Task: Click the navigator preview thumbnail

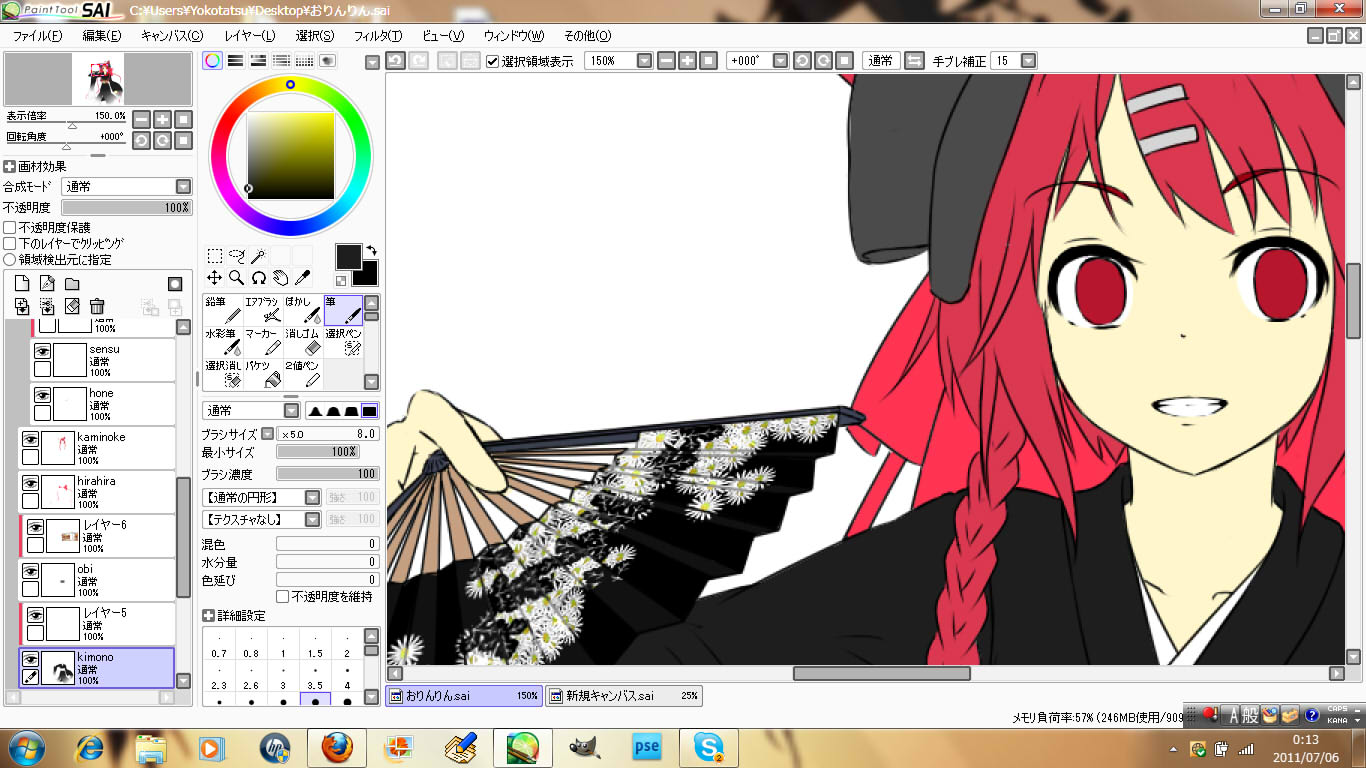Action: click(97, 79)
